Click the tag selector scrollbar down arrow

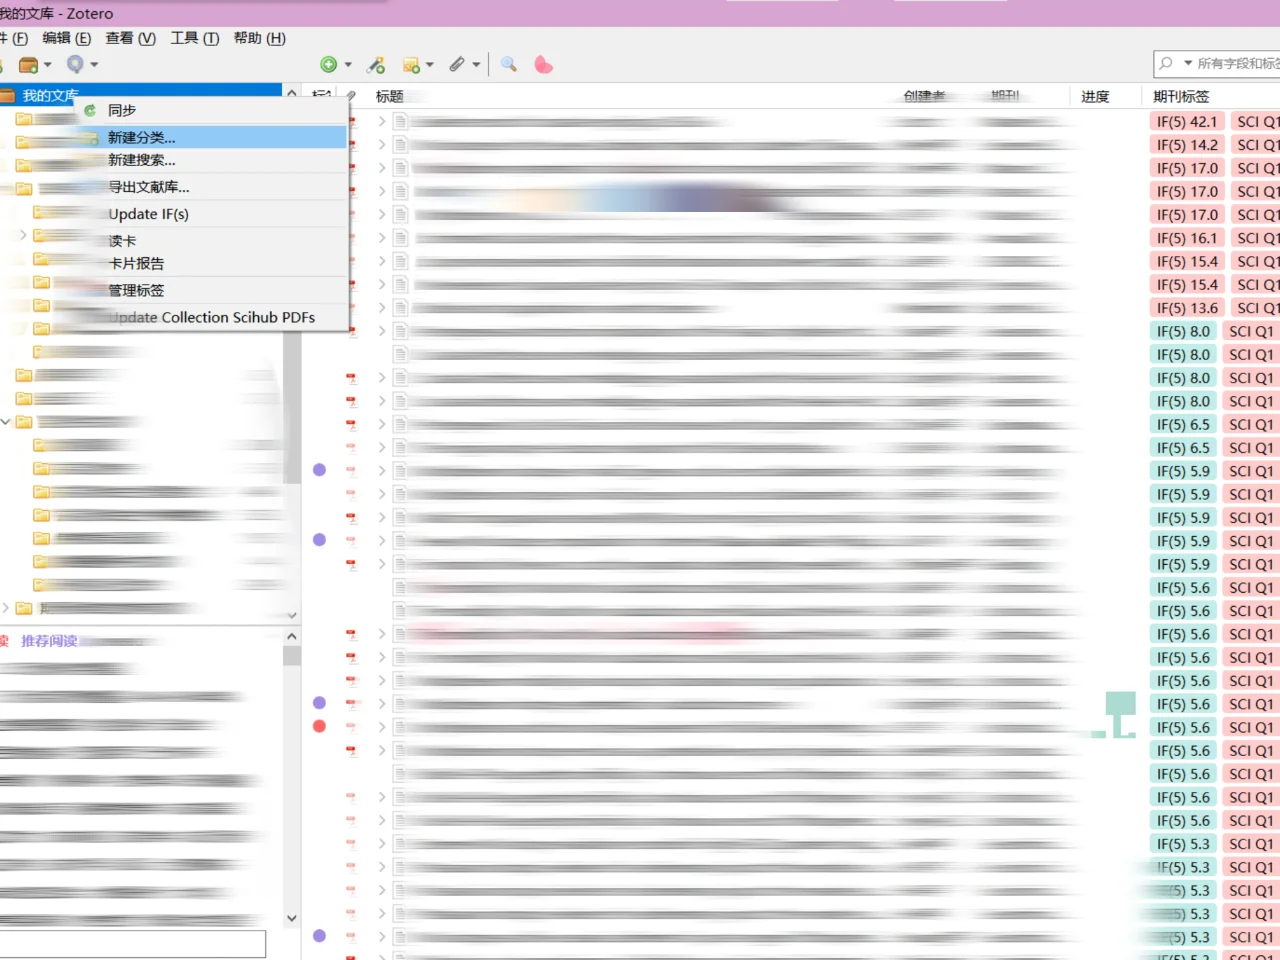[292, 918]
